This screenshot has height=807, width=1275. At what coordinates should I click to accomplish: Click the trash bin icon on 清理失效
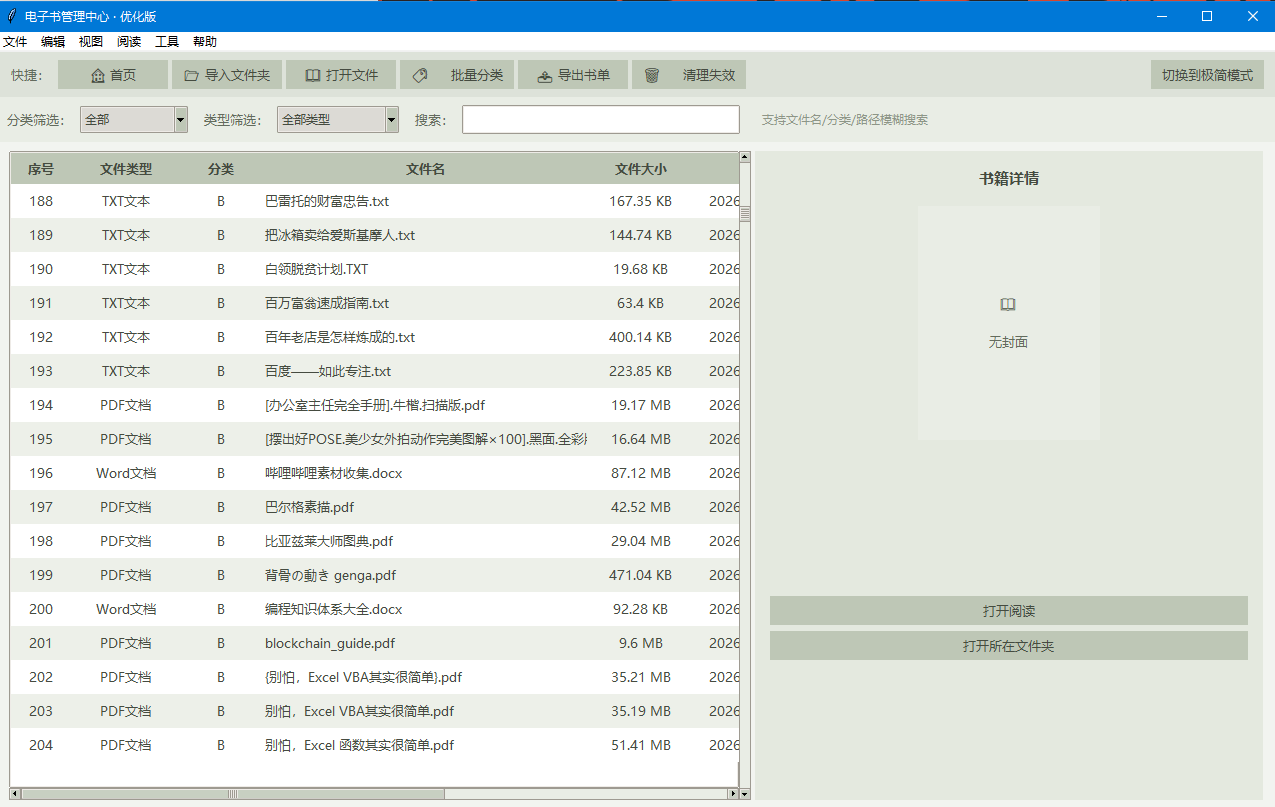652,75
